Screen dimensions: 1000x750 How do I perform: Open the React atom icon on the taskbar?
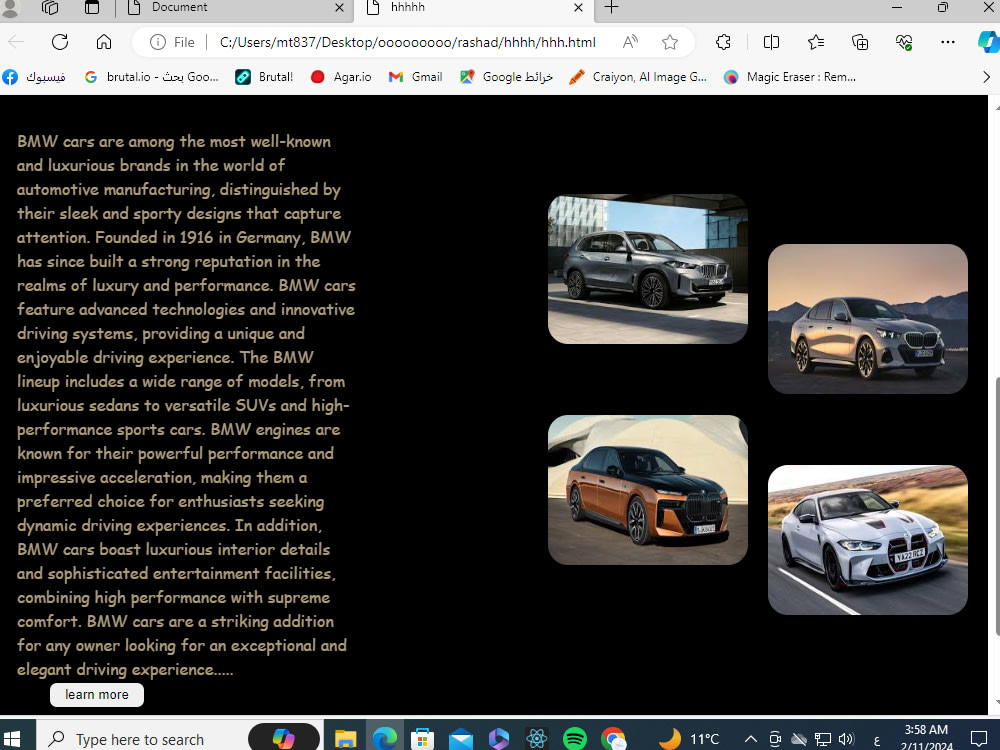pyautogui.click(x=537, y=739)
